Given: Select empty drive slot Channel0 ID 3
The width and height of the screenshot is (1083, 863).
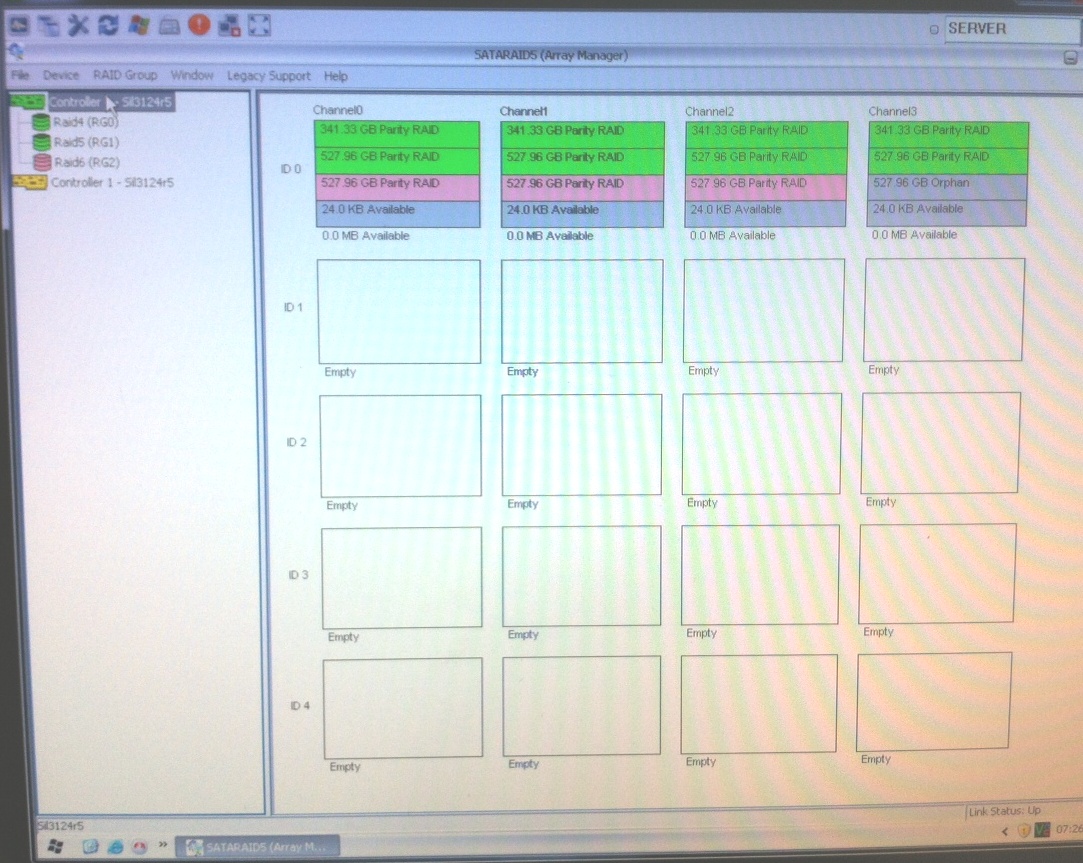Looking at the screenshot, I should tap(402, 578).
